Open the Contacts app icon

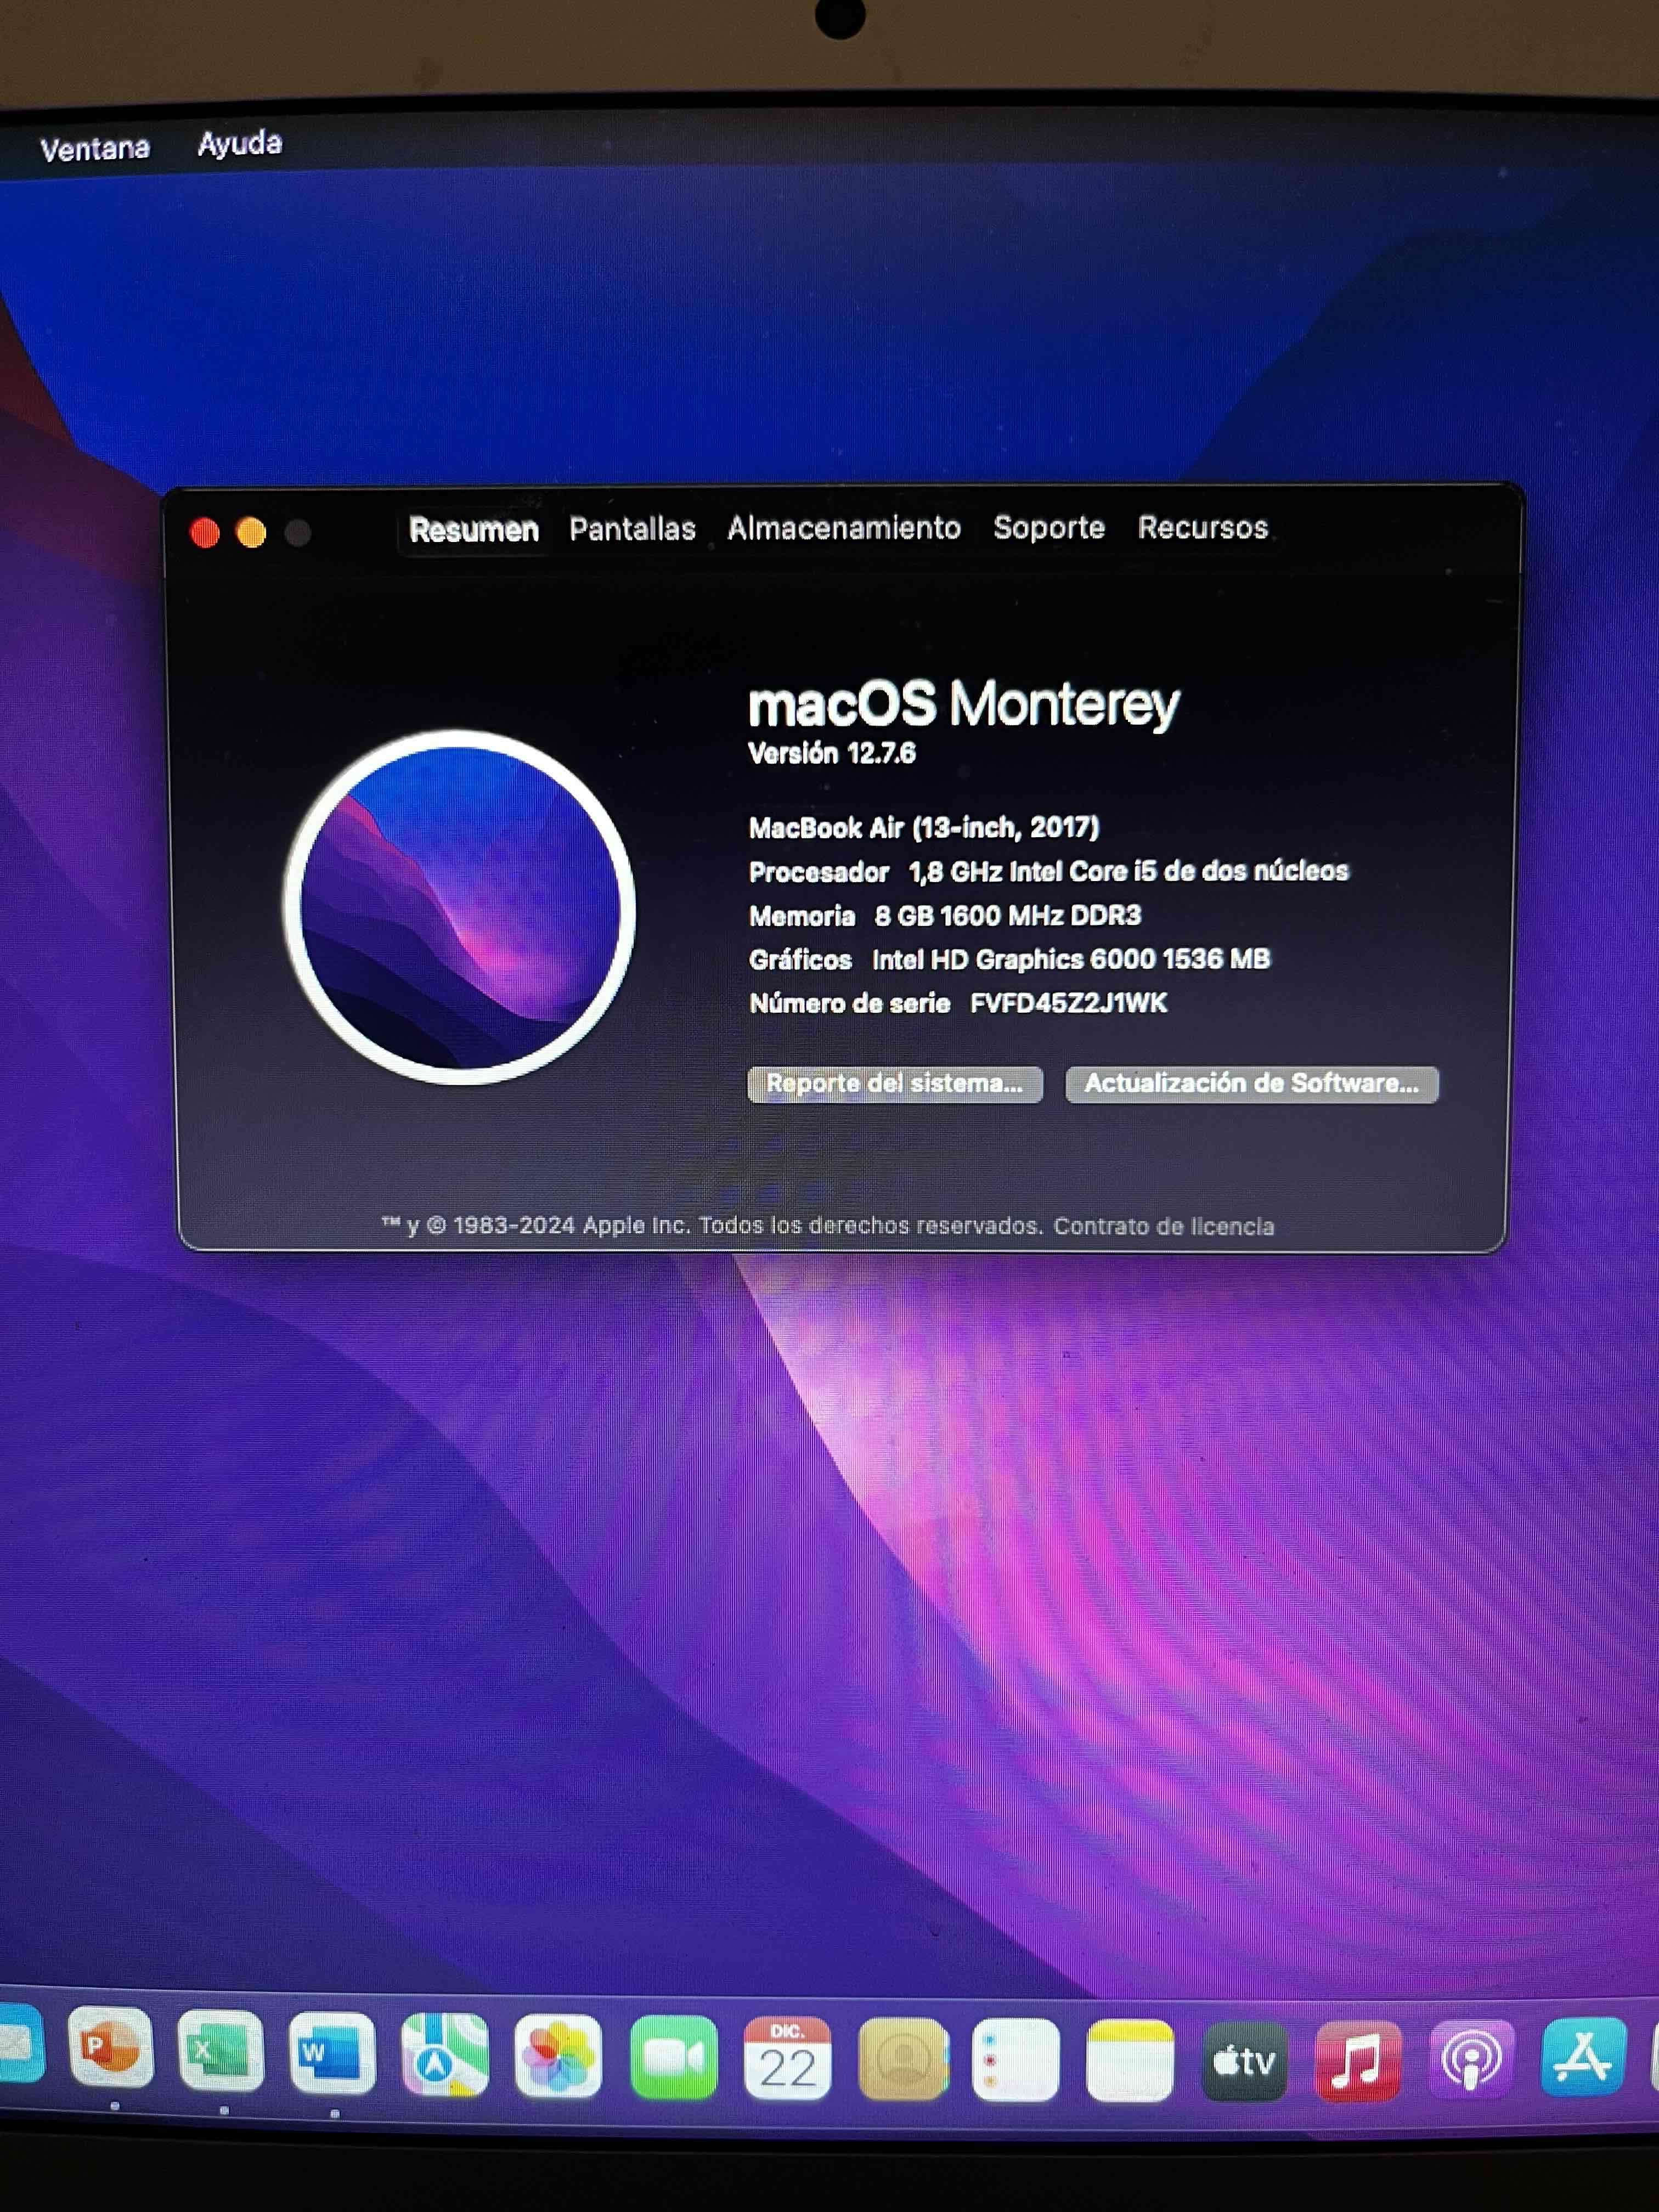902,2059
